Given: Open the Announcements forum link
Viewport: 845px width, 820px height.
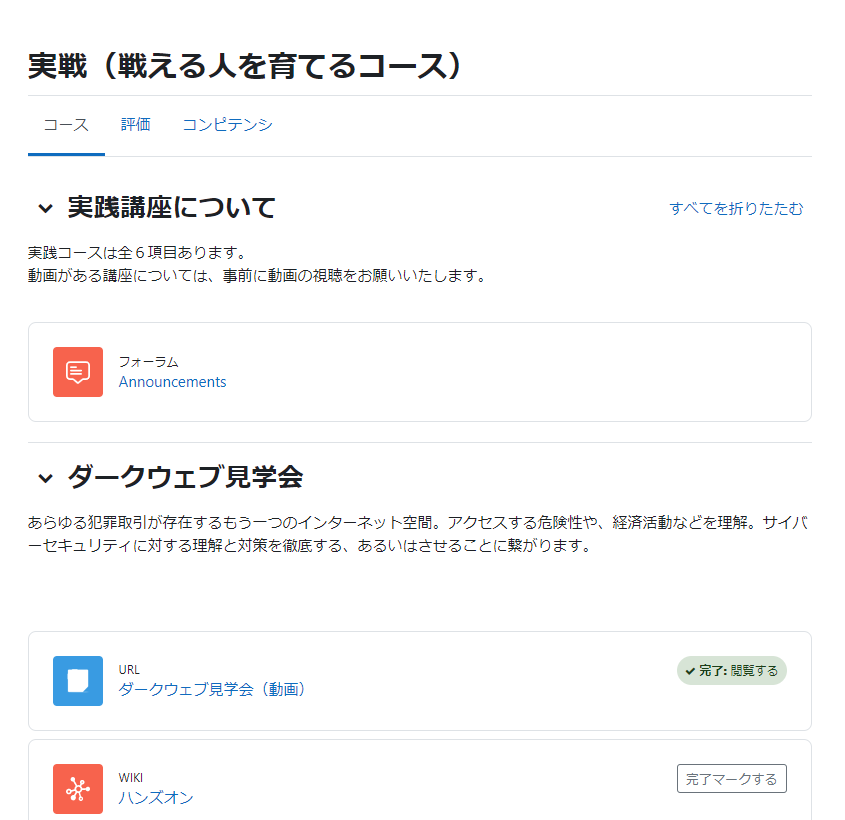Looking at the screenshot, I should [172, 381].
